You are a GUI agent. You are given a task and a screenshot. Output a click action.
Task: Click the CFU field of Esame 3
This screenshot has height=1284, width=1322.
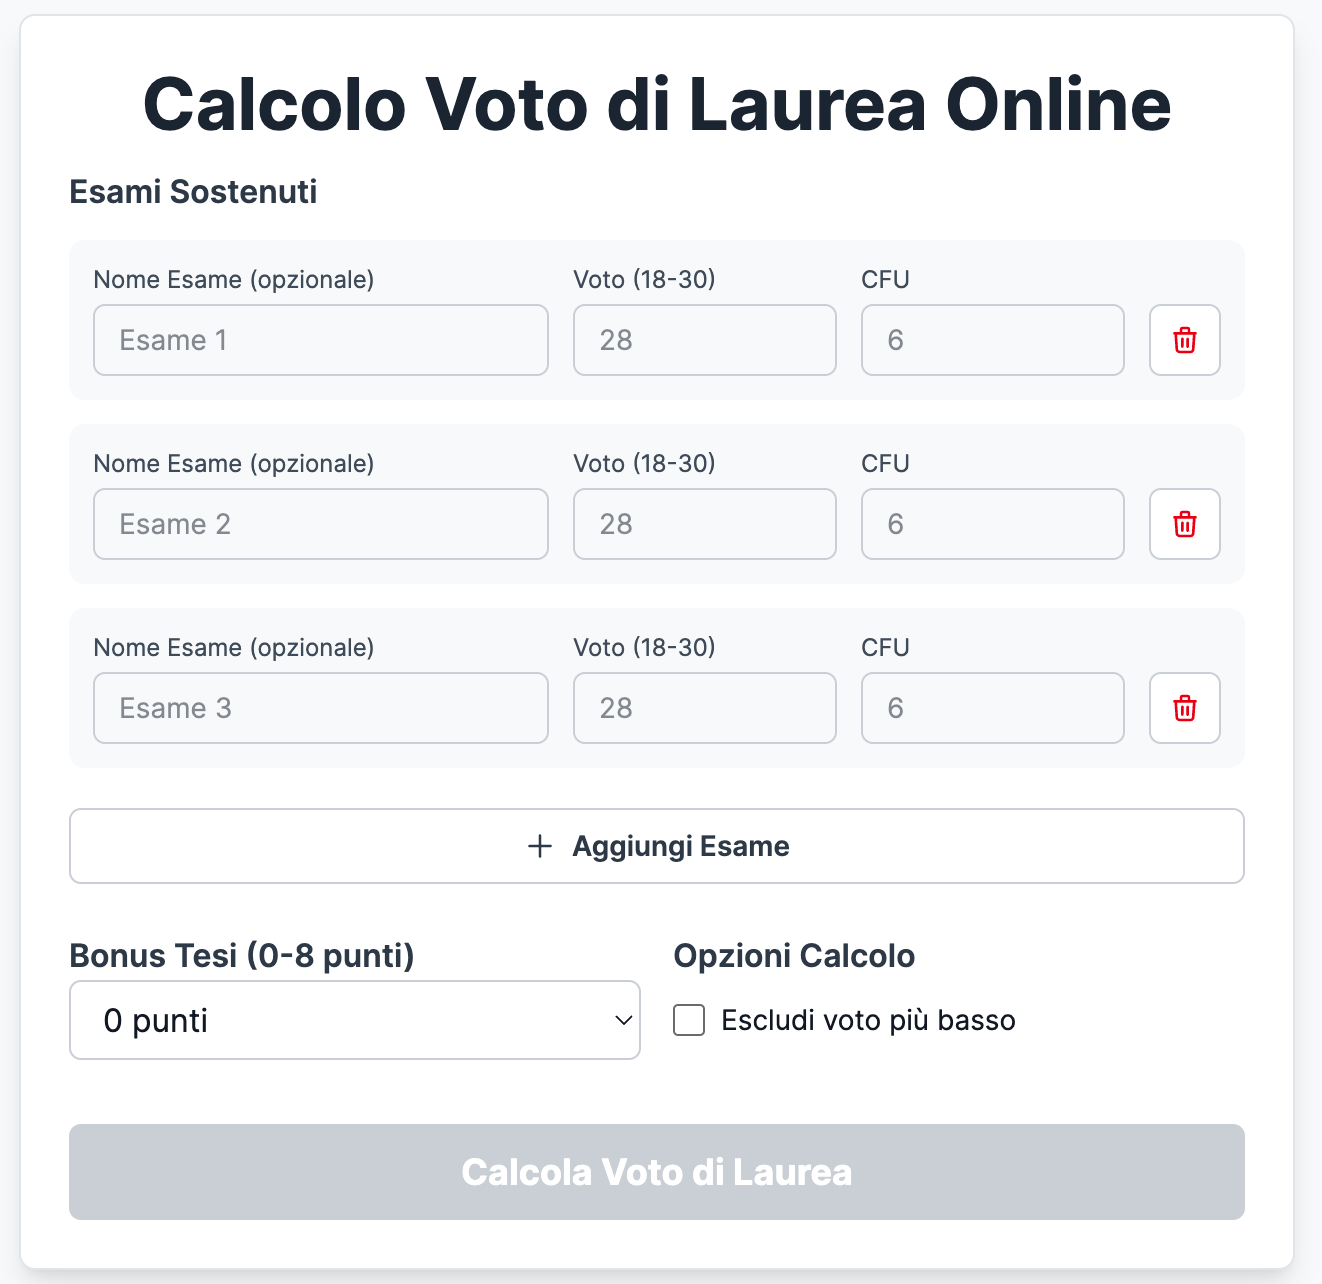click(x=992, y=708)
